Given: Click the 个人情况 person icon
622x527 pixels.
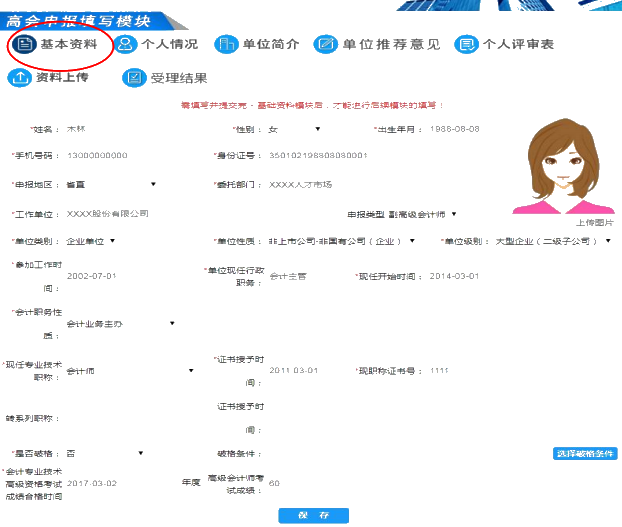Looking at the screenshot, I should pyautogui.click(x=126, y=44).
